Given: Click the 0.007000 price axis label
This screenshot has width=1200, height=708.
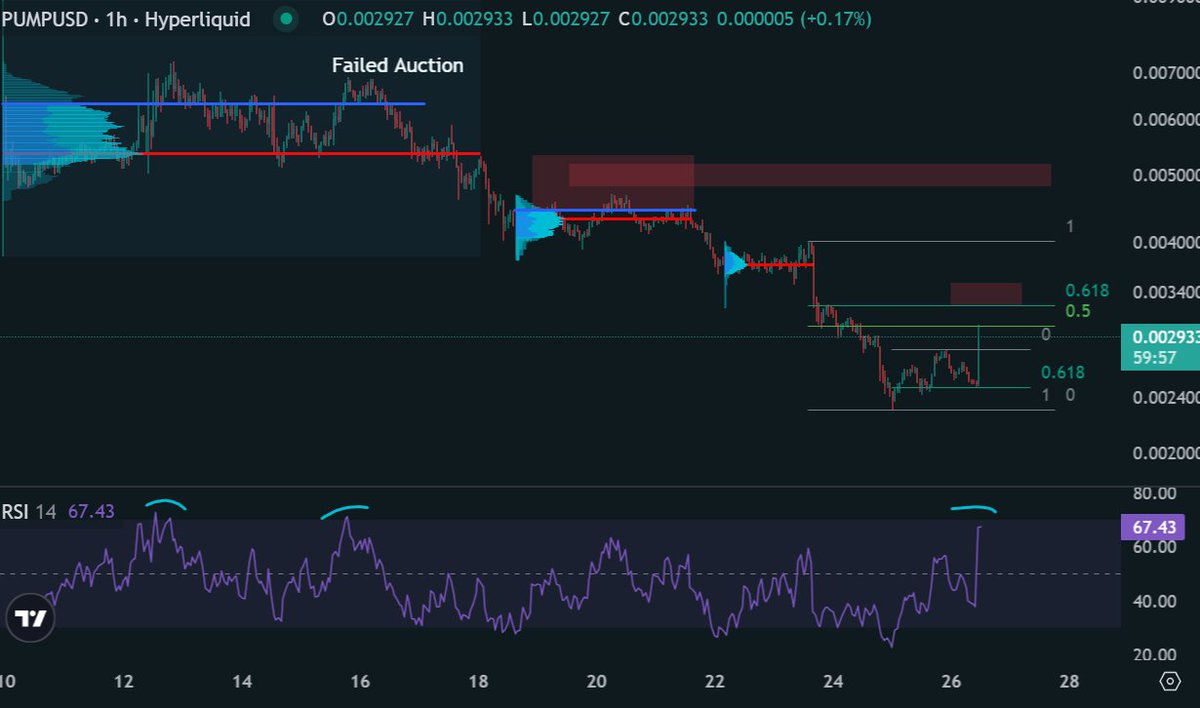Looking at the screenshot, I should (1165, 74).
